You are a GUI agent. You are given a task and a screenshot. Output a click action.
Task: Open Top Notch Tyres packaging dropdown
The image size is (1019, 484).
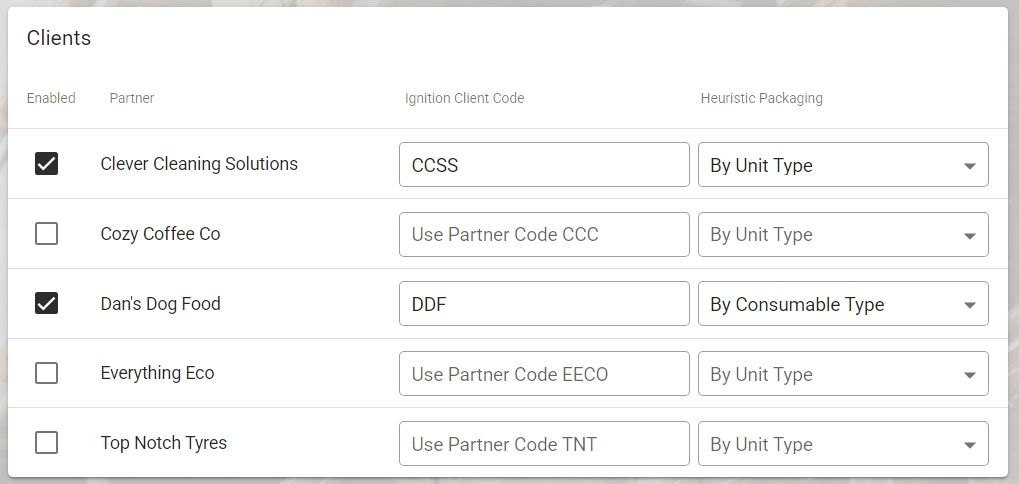[x=842, y=444]
